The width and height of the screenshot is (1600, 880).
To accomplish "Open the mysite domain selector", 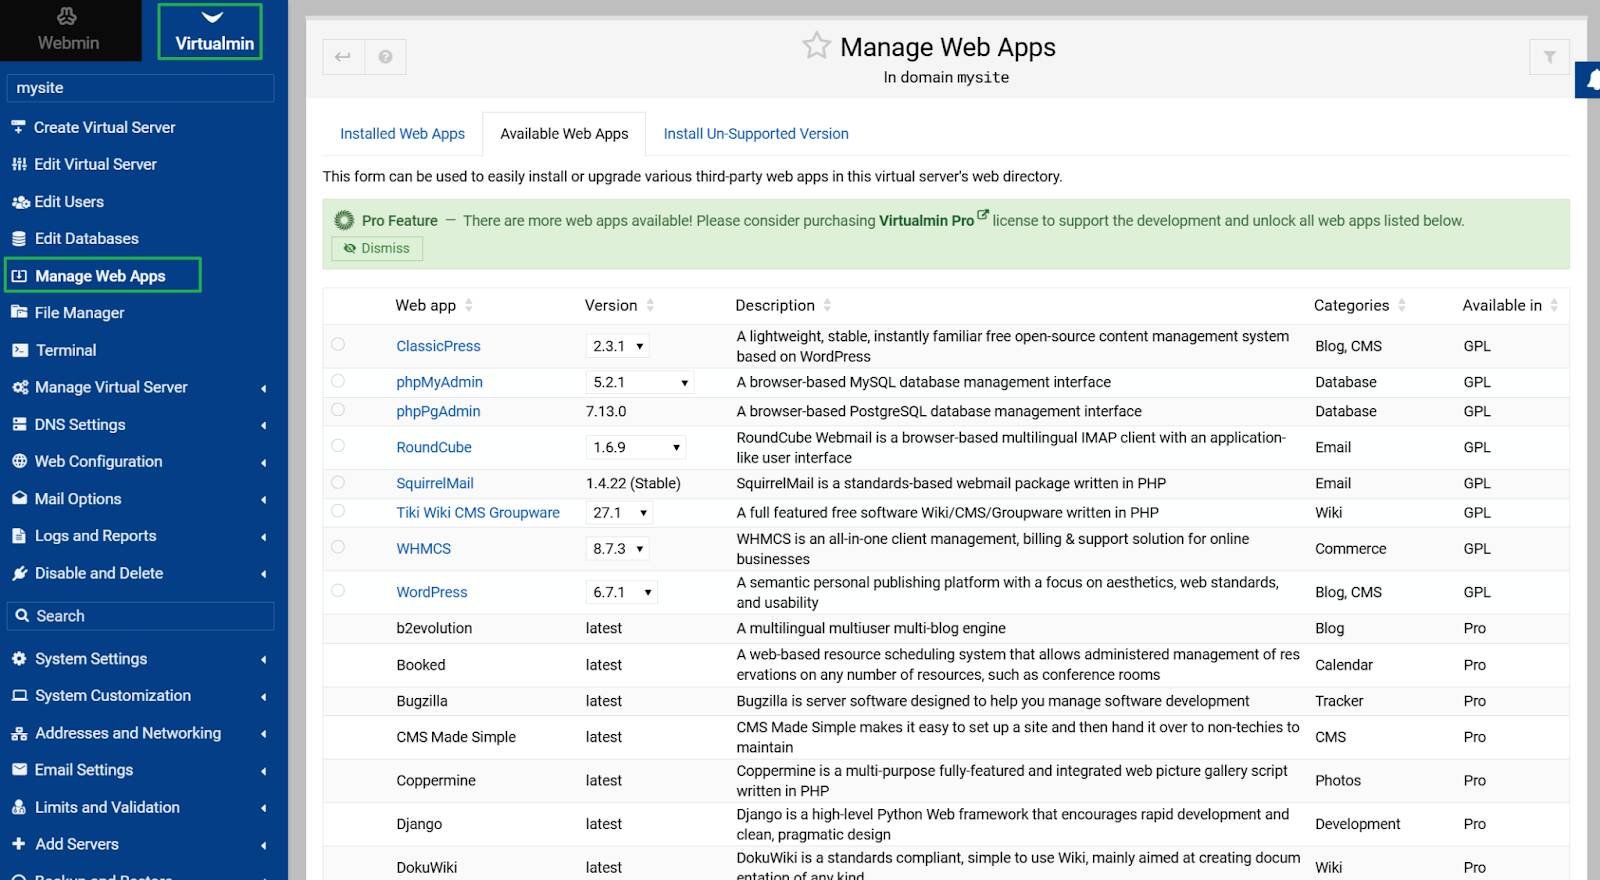I will 140,88.
